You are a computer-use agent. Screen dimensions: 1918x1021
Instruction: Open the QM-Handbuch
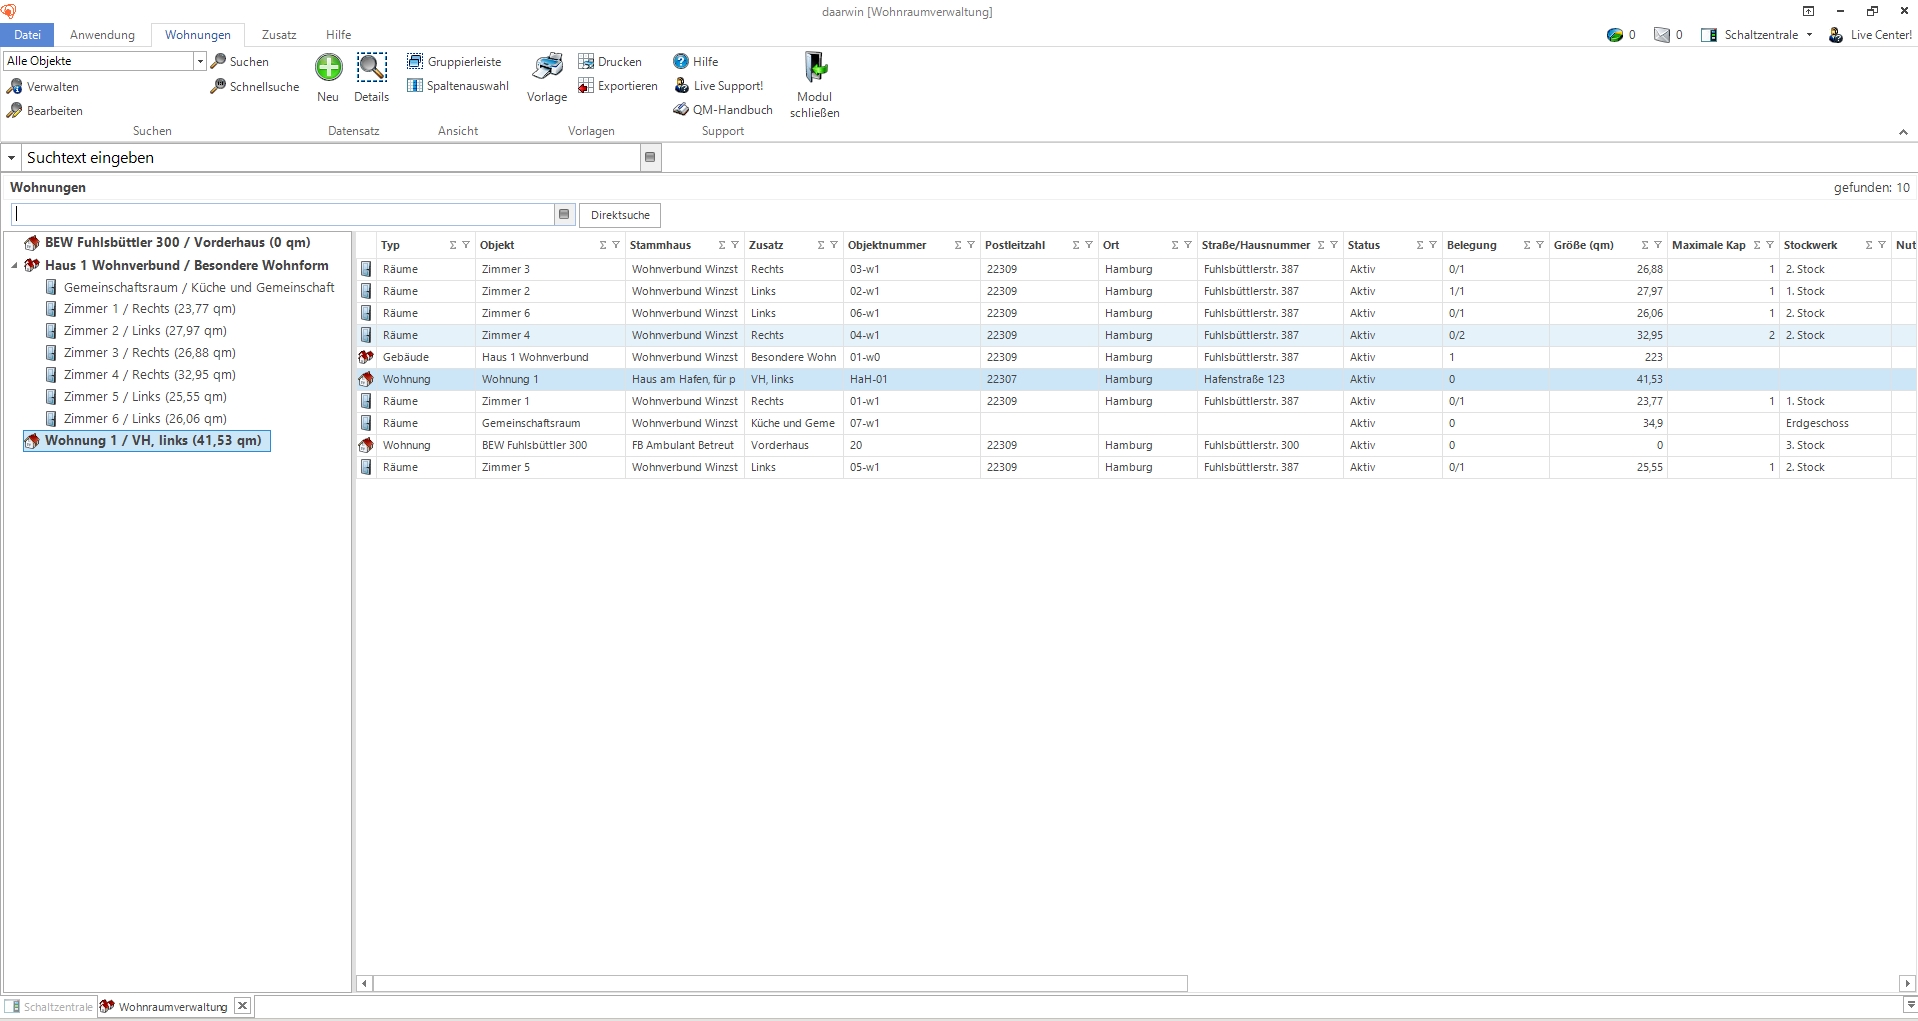722,110
